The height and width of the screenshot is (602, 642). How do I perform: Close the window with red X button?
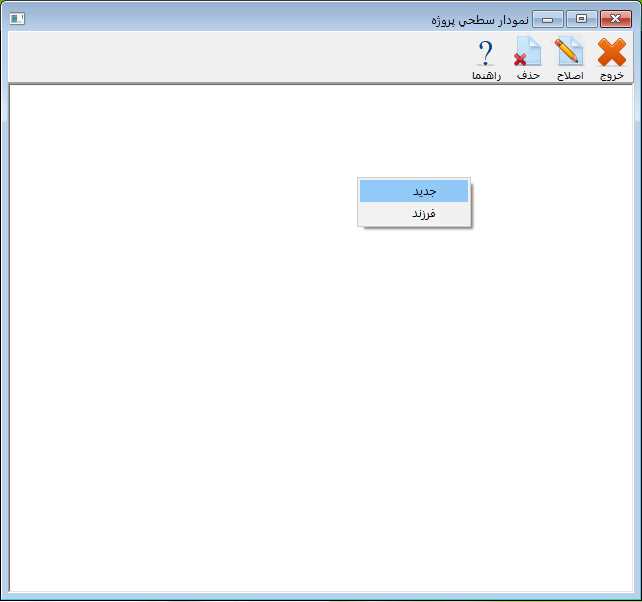click(616, 19)
